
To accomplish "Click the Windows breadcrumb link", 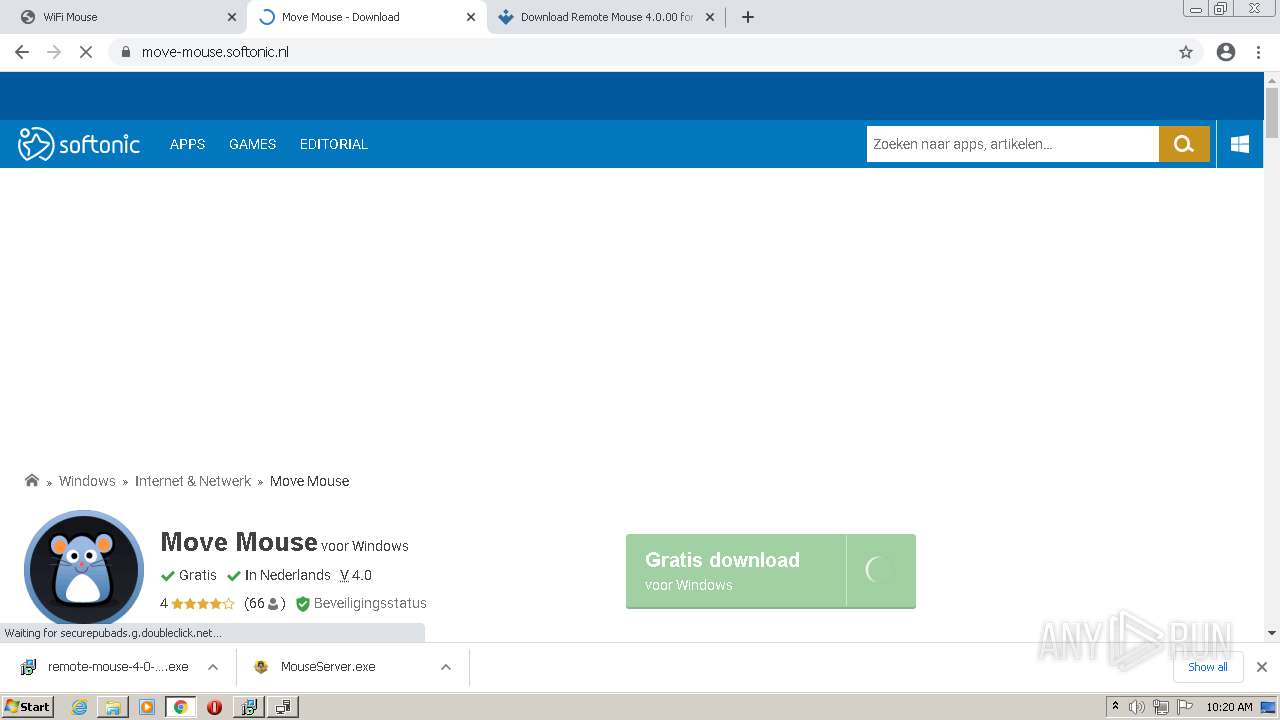I will (87, 481).
